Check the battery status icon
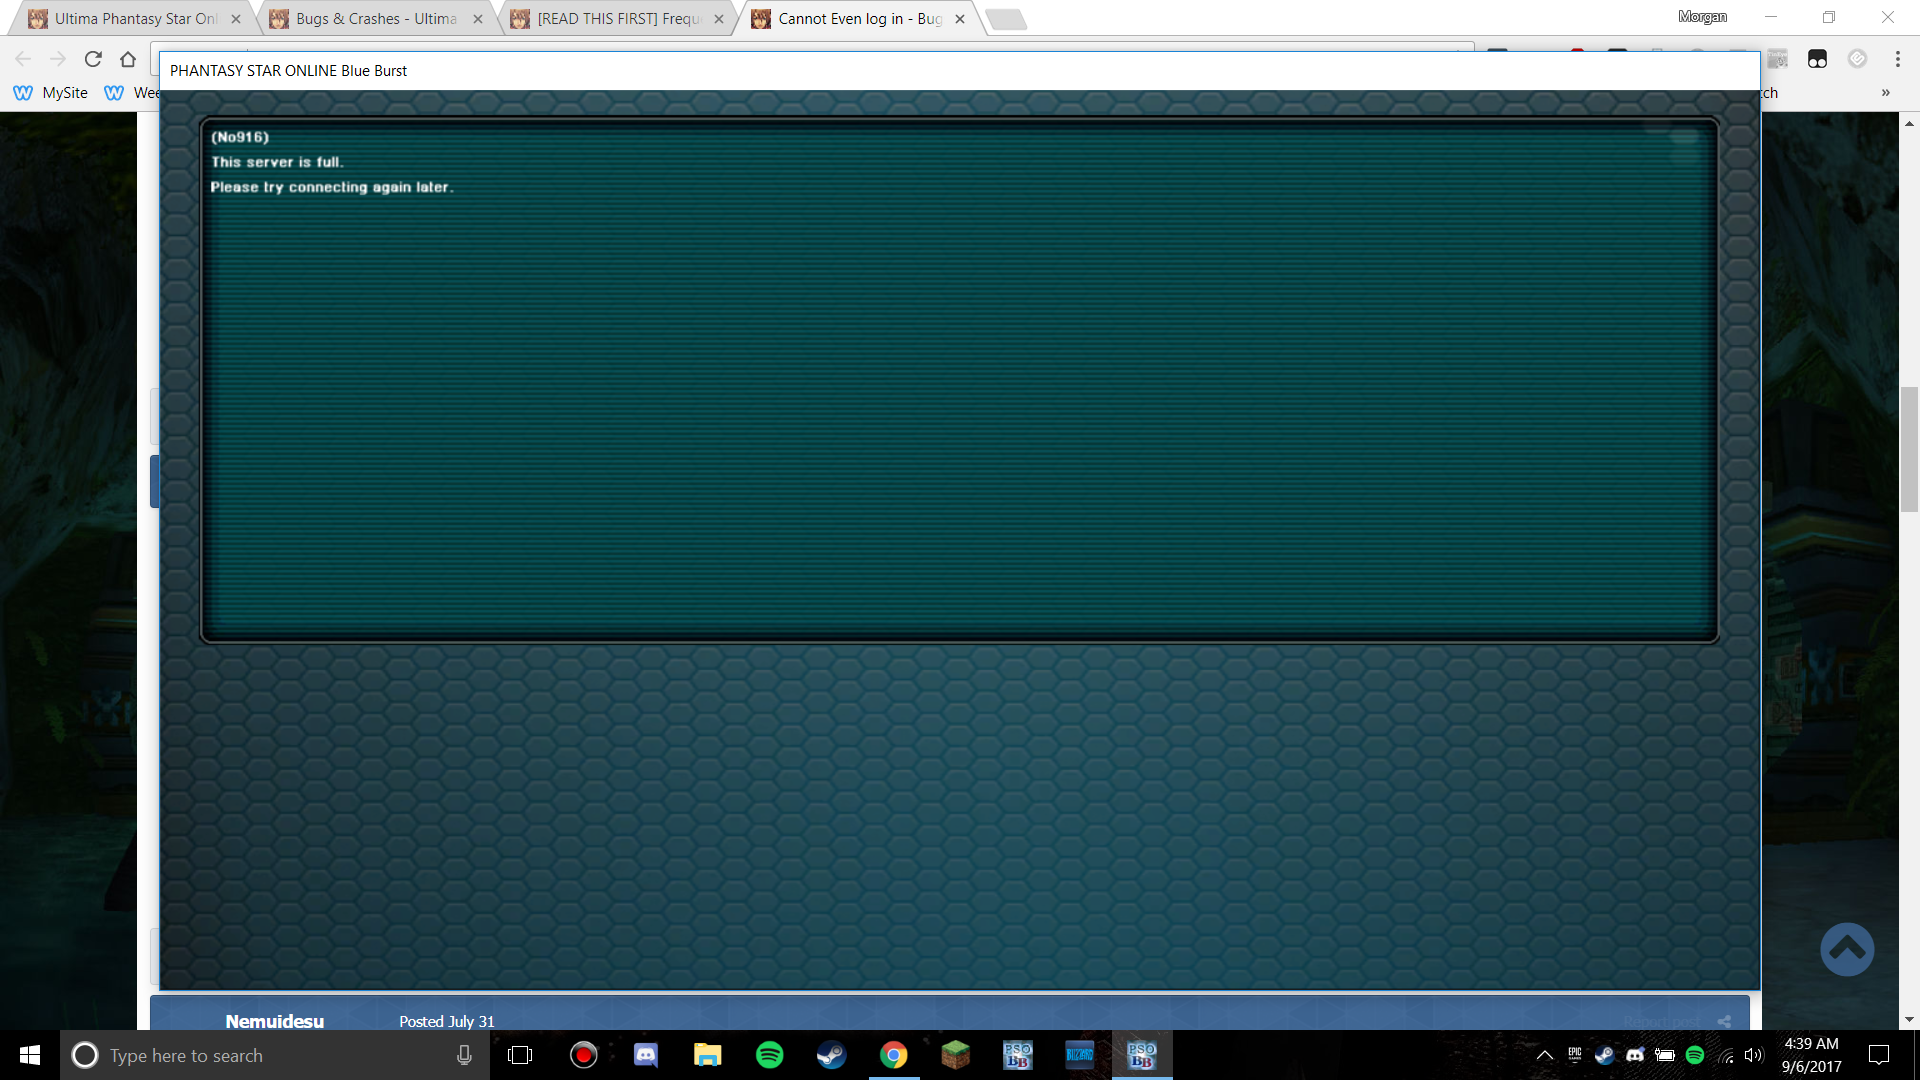 tap(1665, 1055)
